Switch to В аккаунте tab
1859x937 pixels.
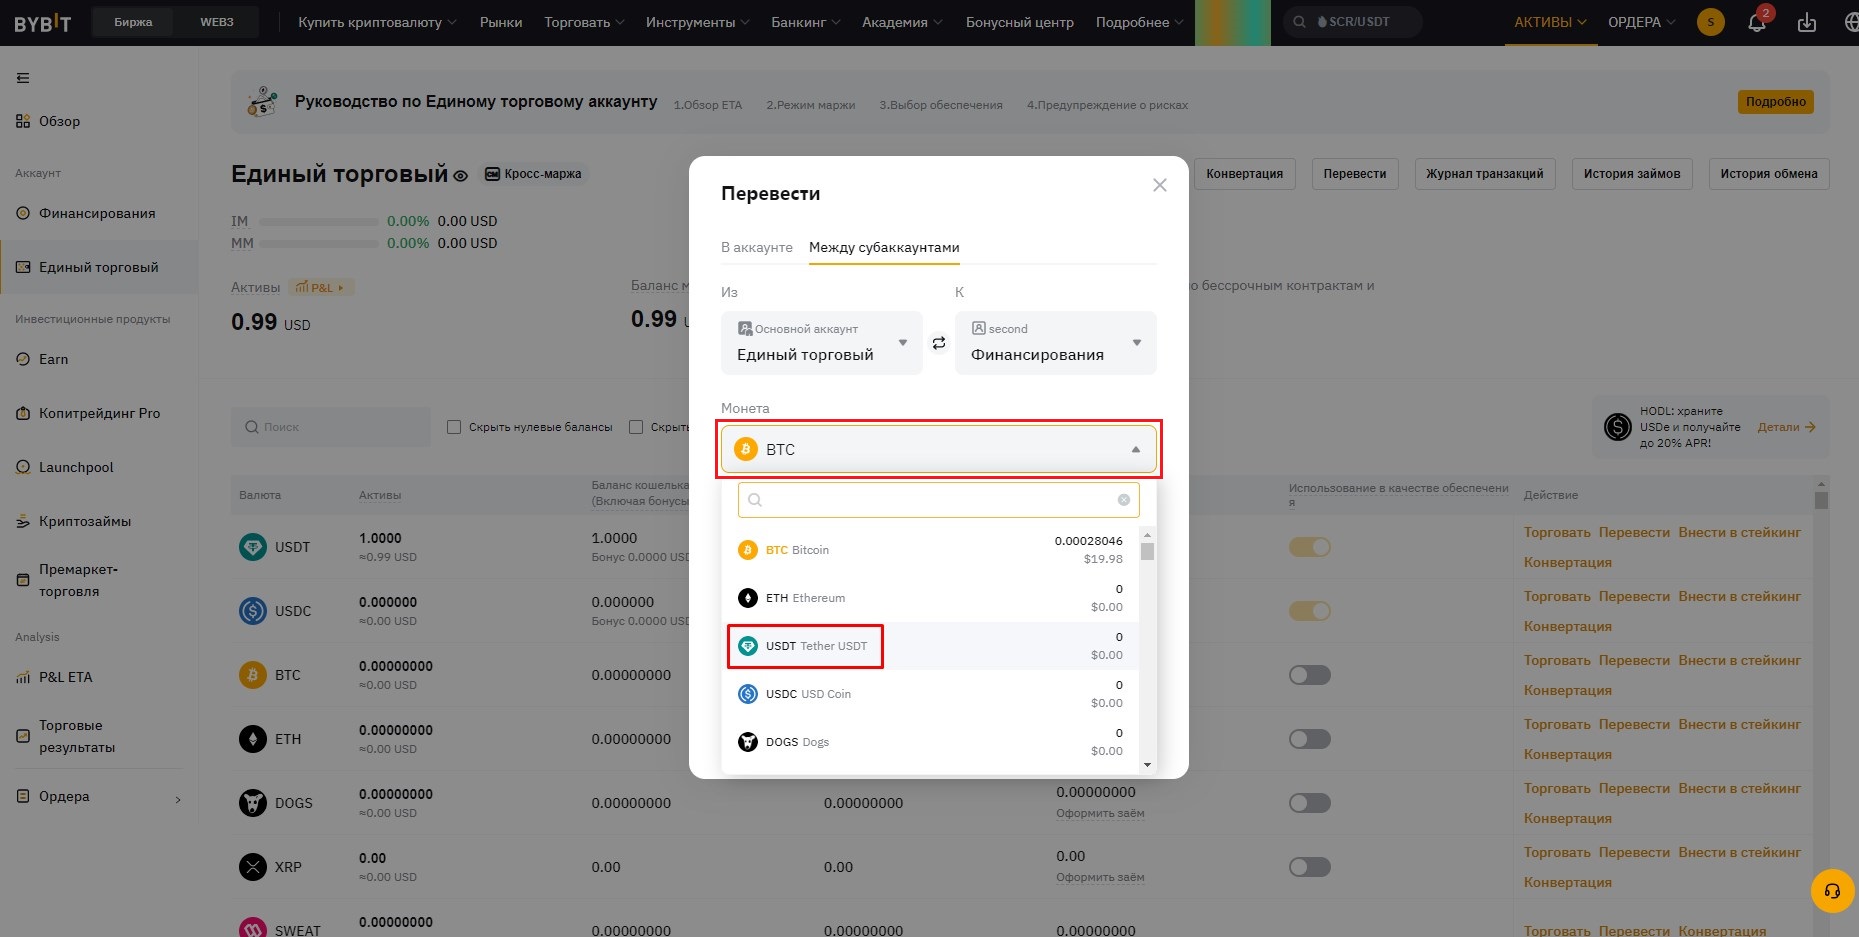[757, 247]
